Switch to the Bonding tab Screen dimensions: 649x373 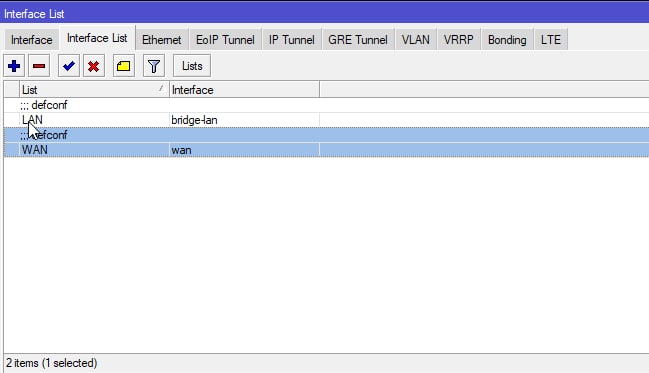(507, 40)
